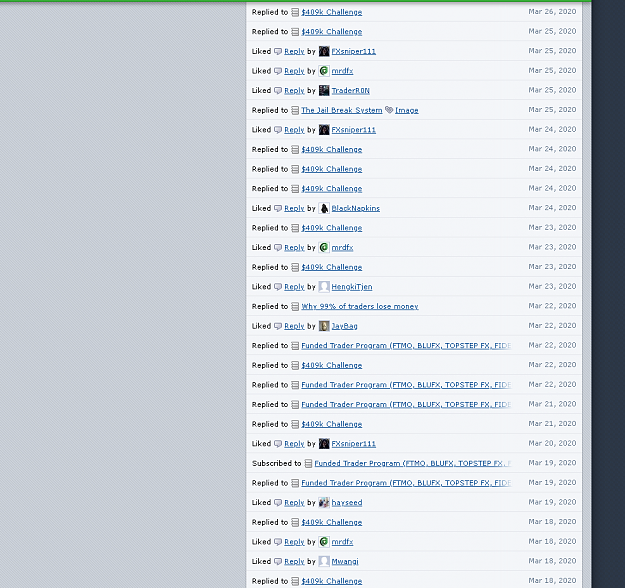
Task: Click the thread icon in the Mar 26, 2020 row
Action: coord(295,12)
